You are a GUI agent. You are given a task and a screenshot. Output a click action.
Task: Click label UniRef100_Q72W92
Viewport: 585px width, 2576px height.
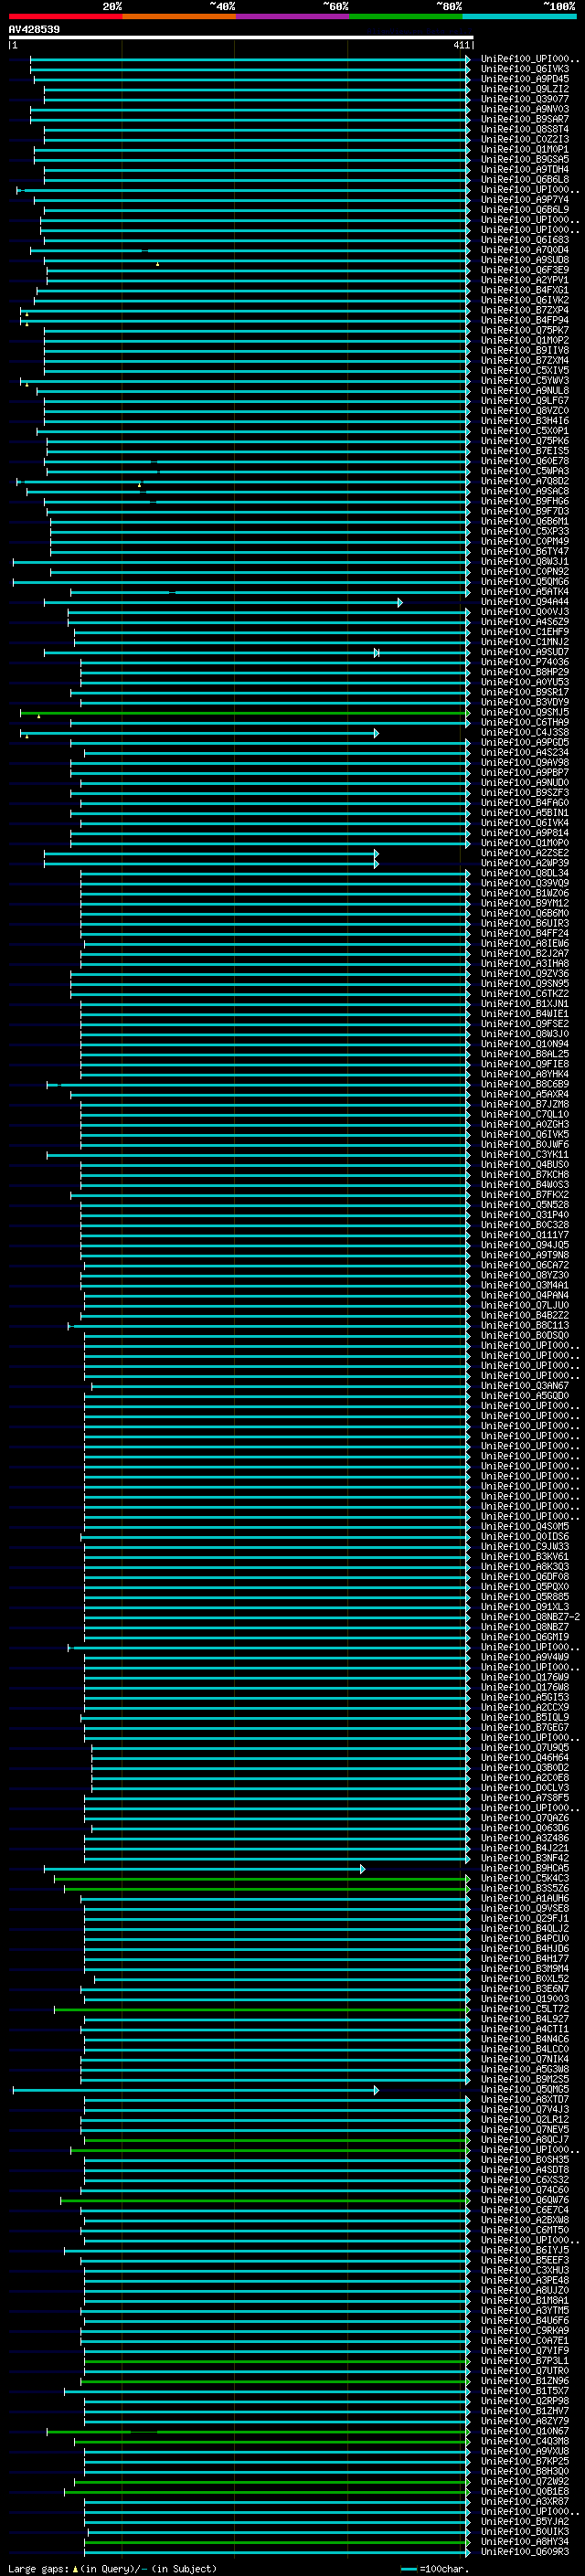(525, 2481)
